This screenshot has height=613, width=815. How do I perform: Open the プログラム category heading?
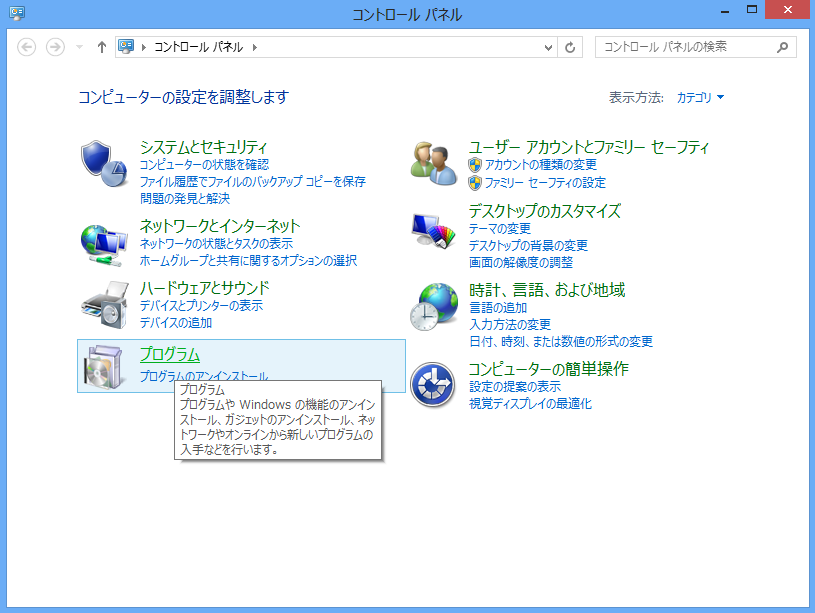(x=170, y=354)
